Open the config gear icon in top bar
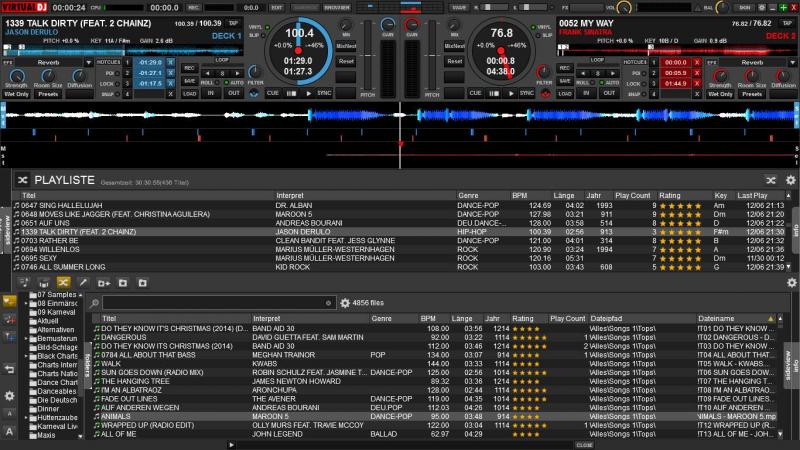Screen dimensions: 800x450 [762, 8]
